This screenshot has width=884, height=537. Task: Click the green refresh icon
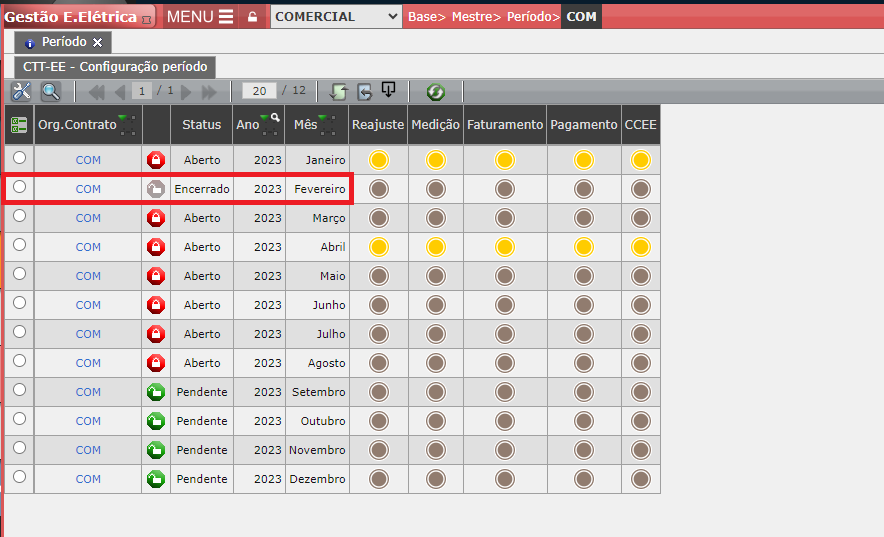(435, 92)
